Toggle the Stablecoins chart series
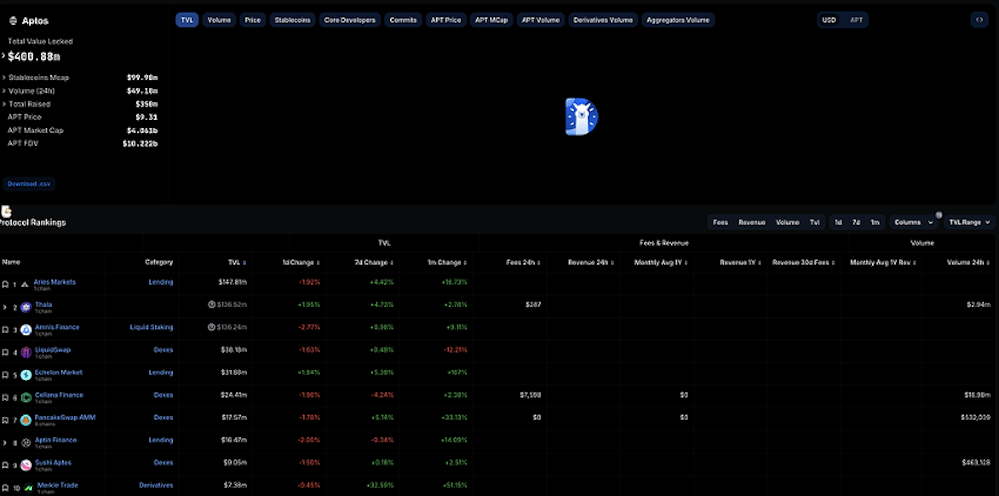 pos(292,20)
